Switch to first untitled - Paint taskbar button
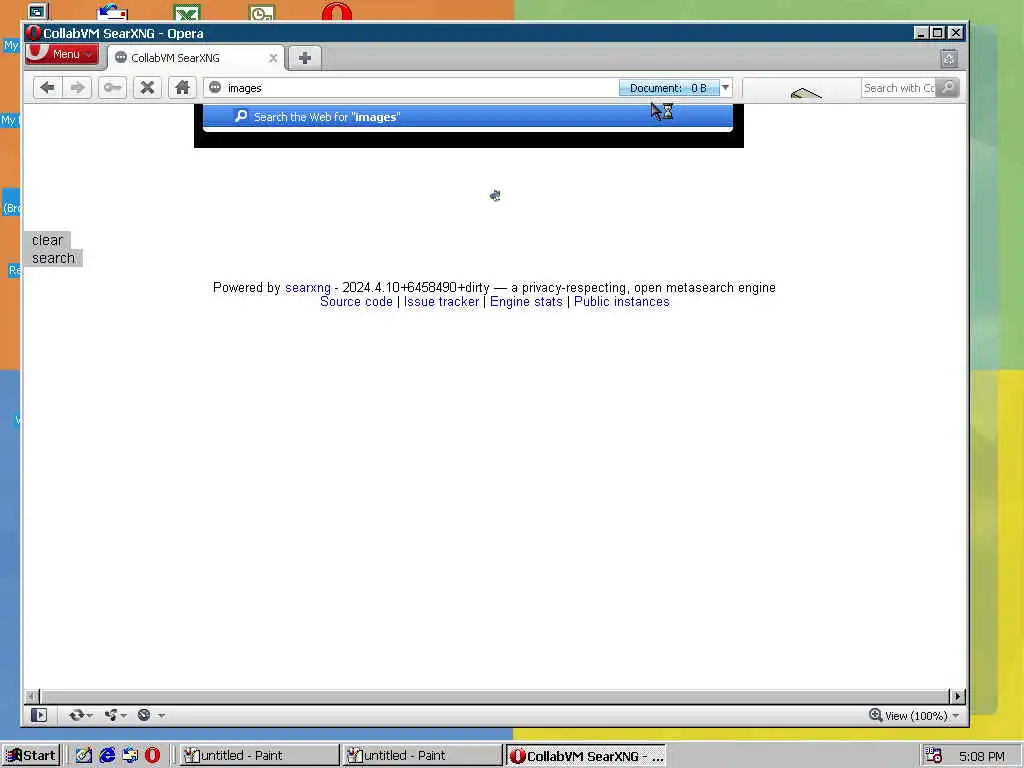 coord(259,756)
